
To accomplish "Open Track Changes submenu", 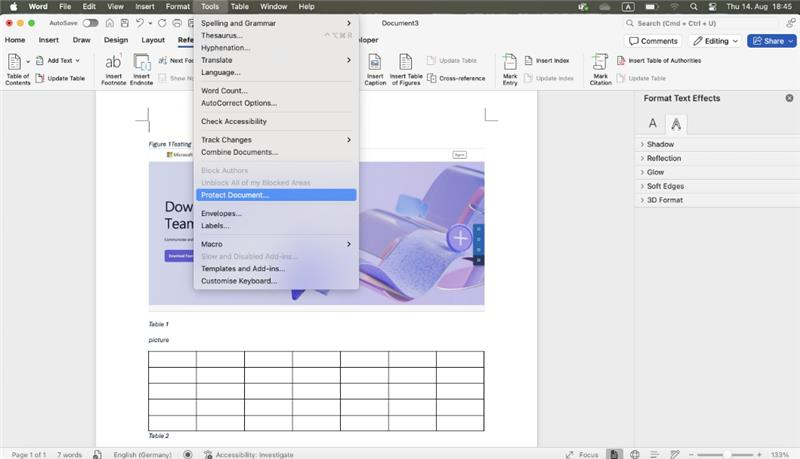I will tap(276, 140).
